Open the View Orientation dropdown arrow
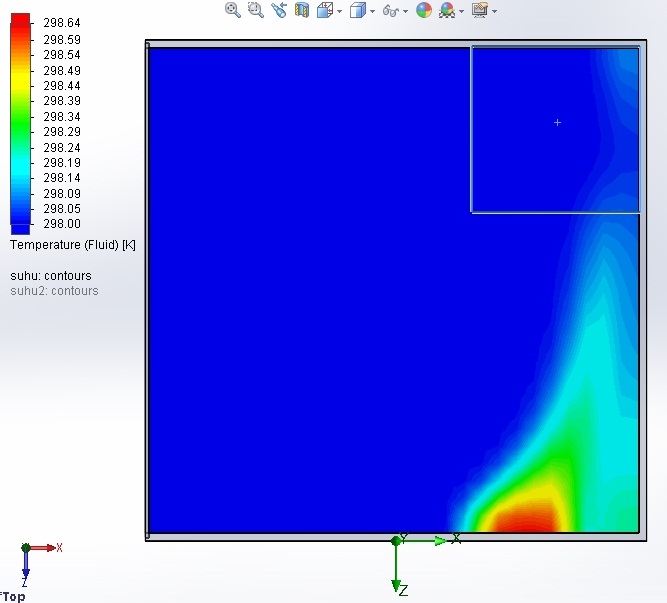Screen dimensions: 667x603 [x=339, y=11]
